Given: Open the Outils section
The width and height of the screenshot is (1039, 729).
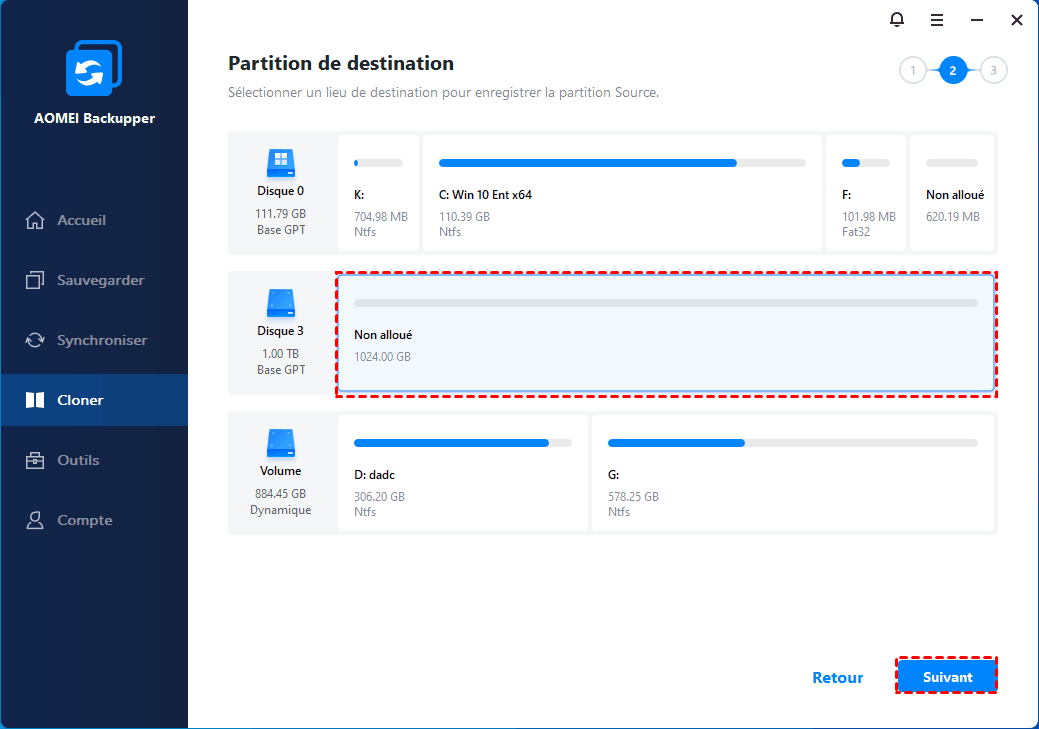Looking at the screenshot, I should [x=94, y=460].
